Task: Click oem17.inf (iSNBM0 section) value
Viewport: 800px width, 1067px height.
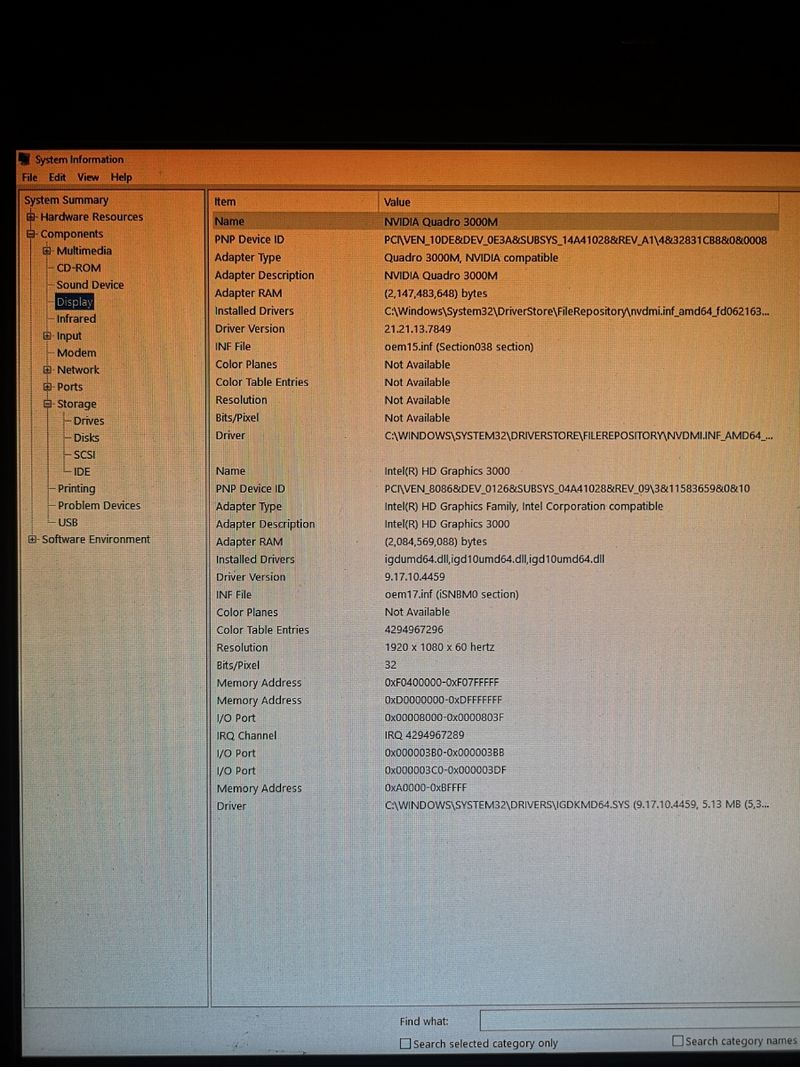Action: [452, 595]
